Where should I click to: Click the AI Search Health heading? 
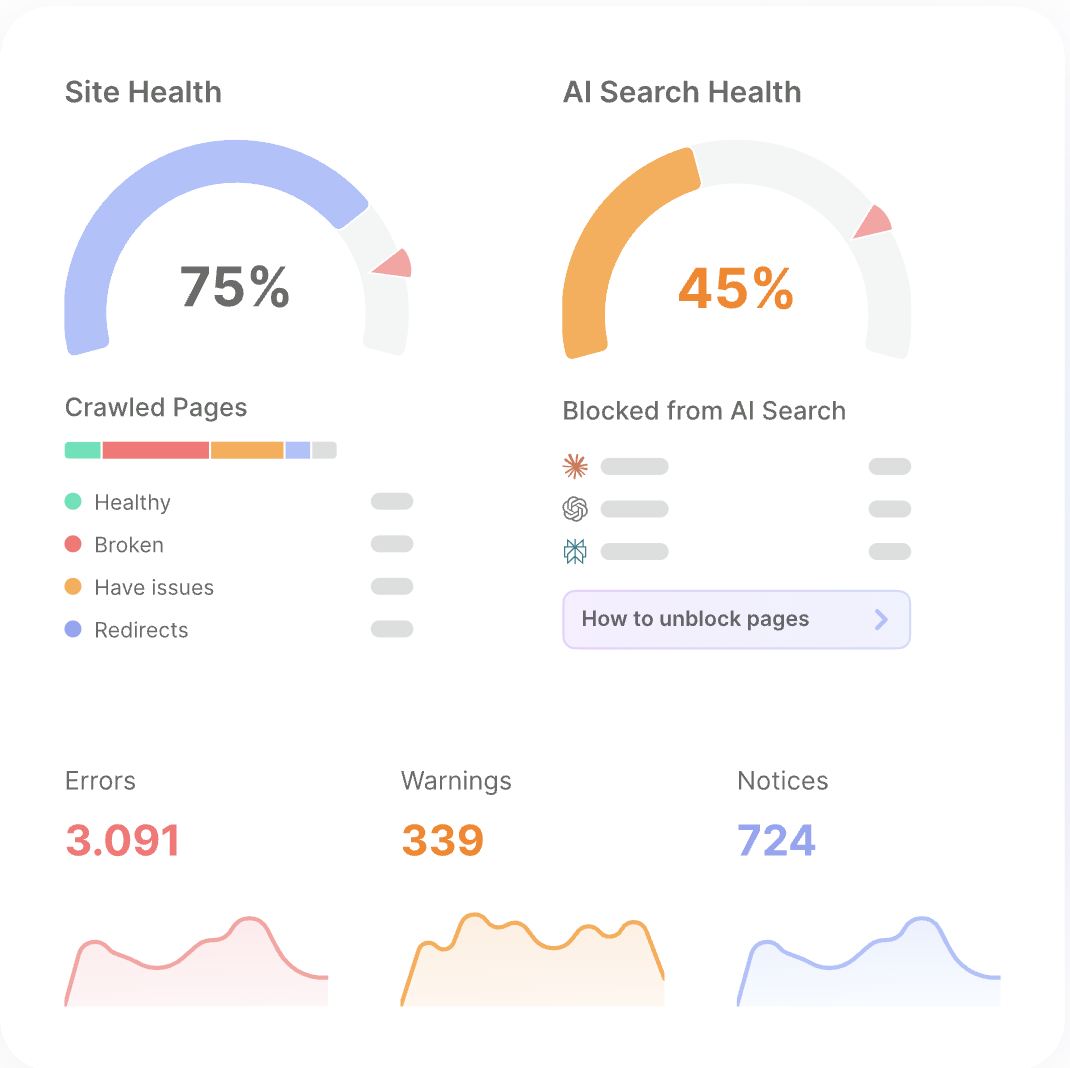coord(682,92)
